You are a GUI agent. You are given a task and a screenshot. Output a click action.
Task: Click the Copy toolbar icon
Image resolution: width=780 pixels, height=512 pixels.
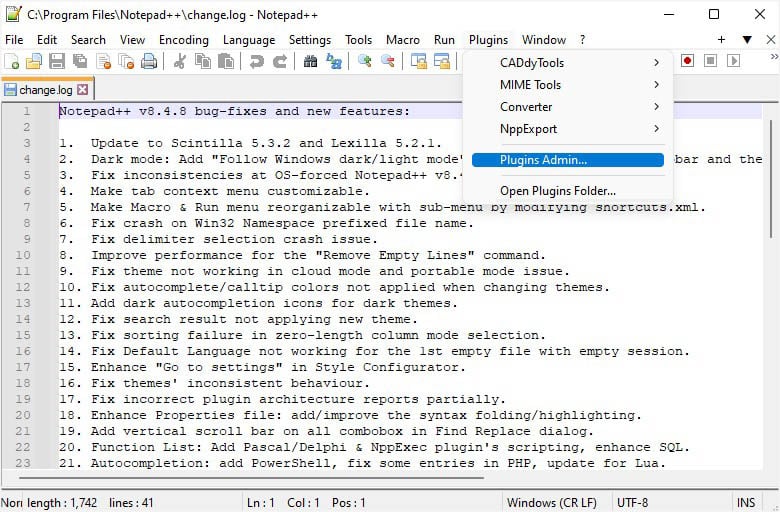202,62
